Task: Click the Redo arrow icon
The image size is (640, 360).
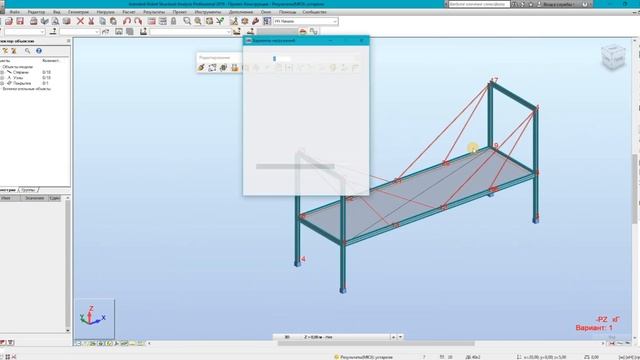Action: coord(138,21)
